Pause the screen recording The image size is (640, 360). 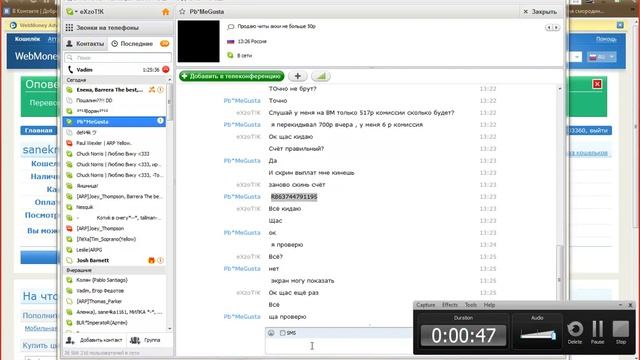click(598, 332)
